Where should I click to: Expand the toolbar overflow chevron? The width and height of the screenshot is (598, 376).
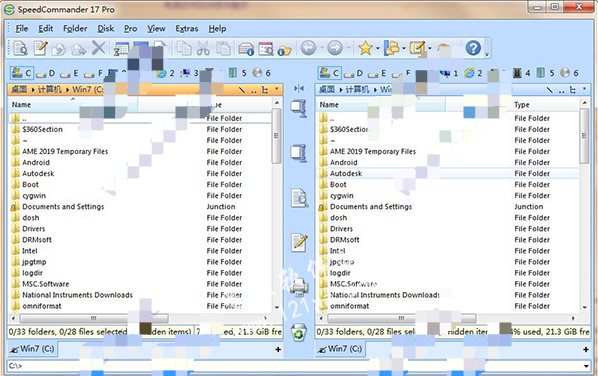tap(487, 55)
